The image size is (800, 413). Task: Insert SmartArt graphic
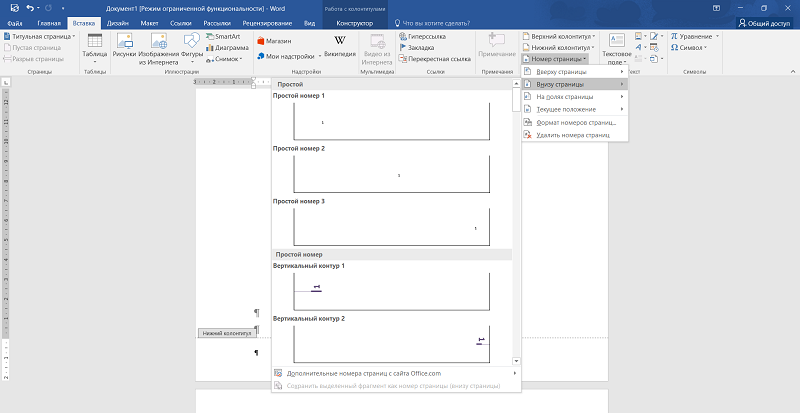click(x=220, y=36)
